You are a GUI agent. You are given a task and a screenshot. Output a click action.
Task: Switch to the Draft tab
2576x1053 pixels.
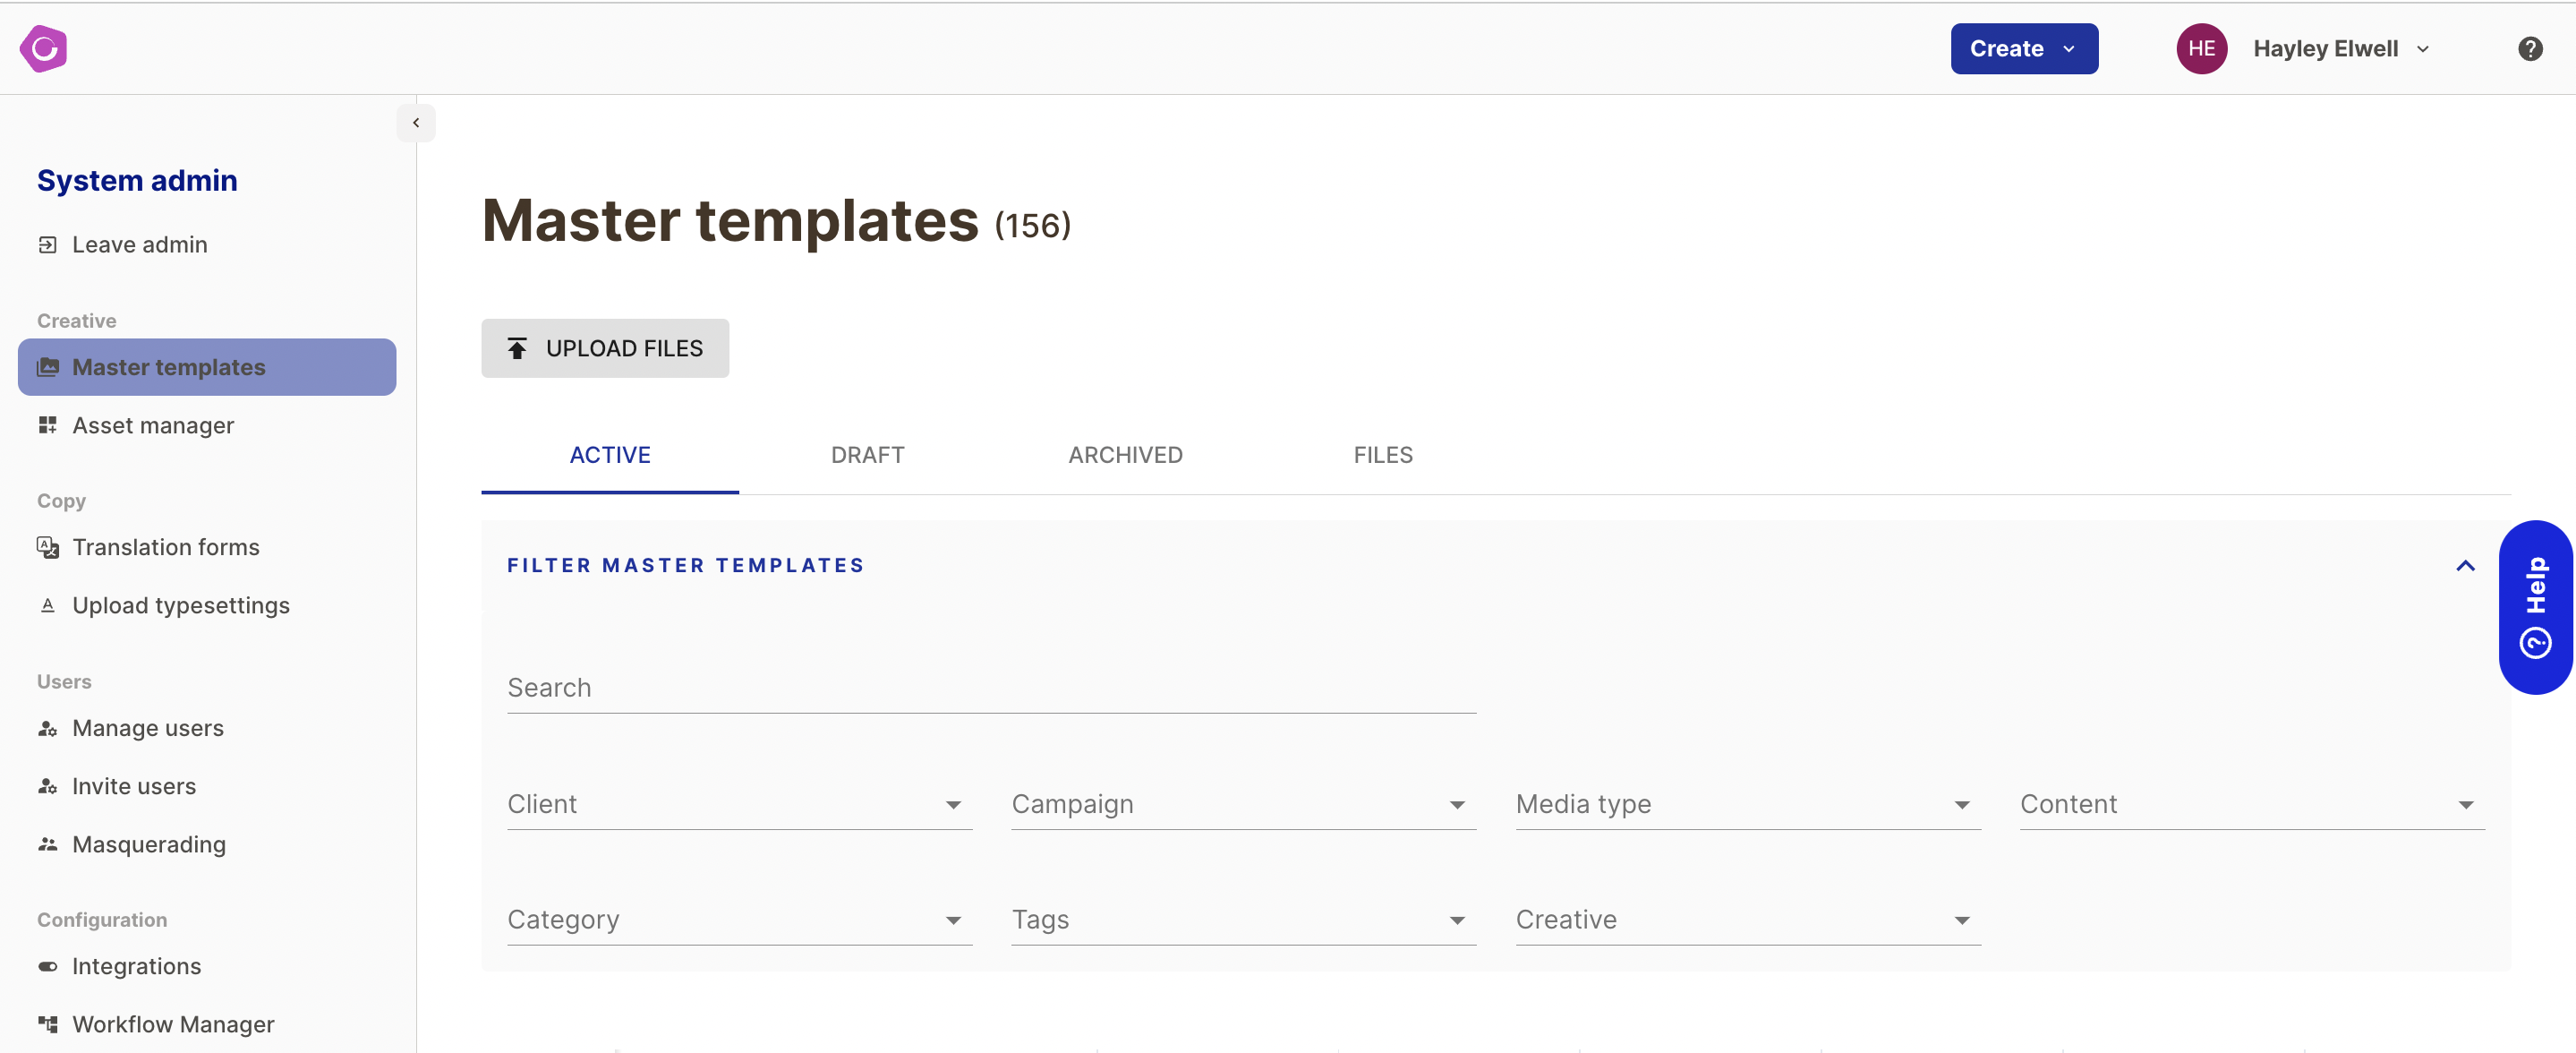tap(867, 455)
